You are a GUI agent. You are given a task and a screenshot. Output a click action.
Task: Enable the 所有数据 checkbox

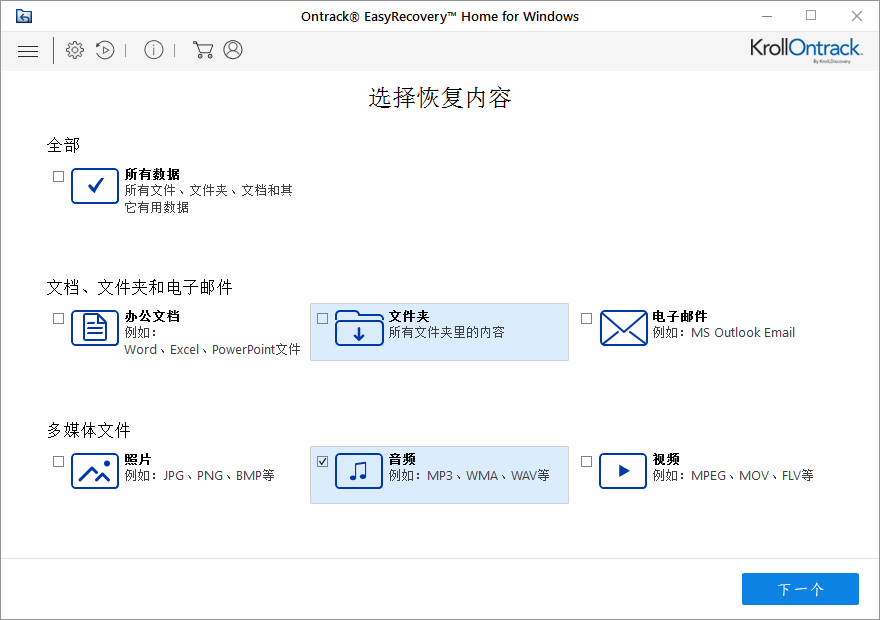tap(58, 175)
